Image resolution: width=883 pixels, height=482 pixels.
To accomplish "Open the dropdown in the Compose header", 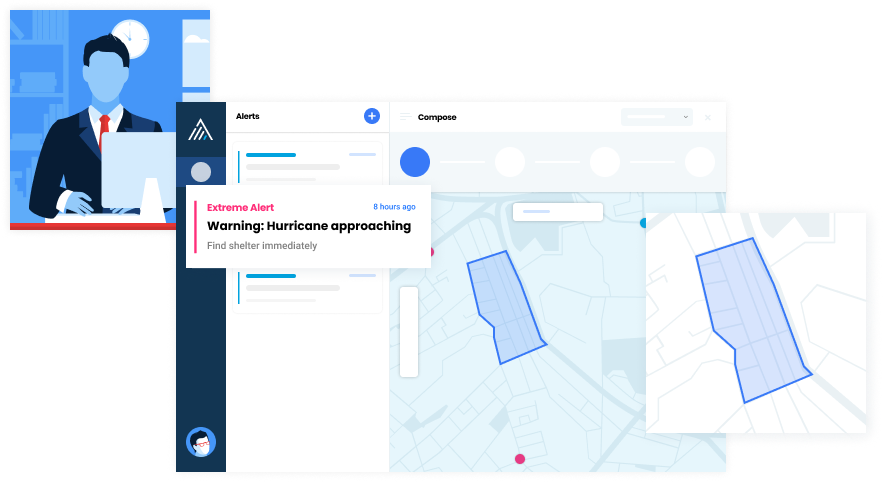I will 657,117.
